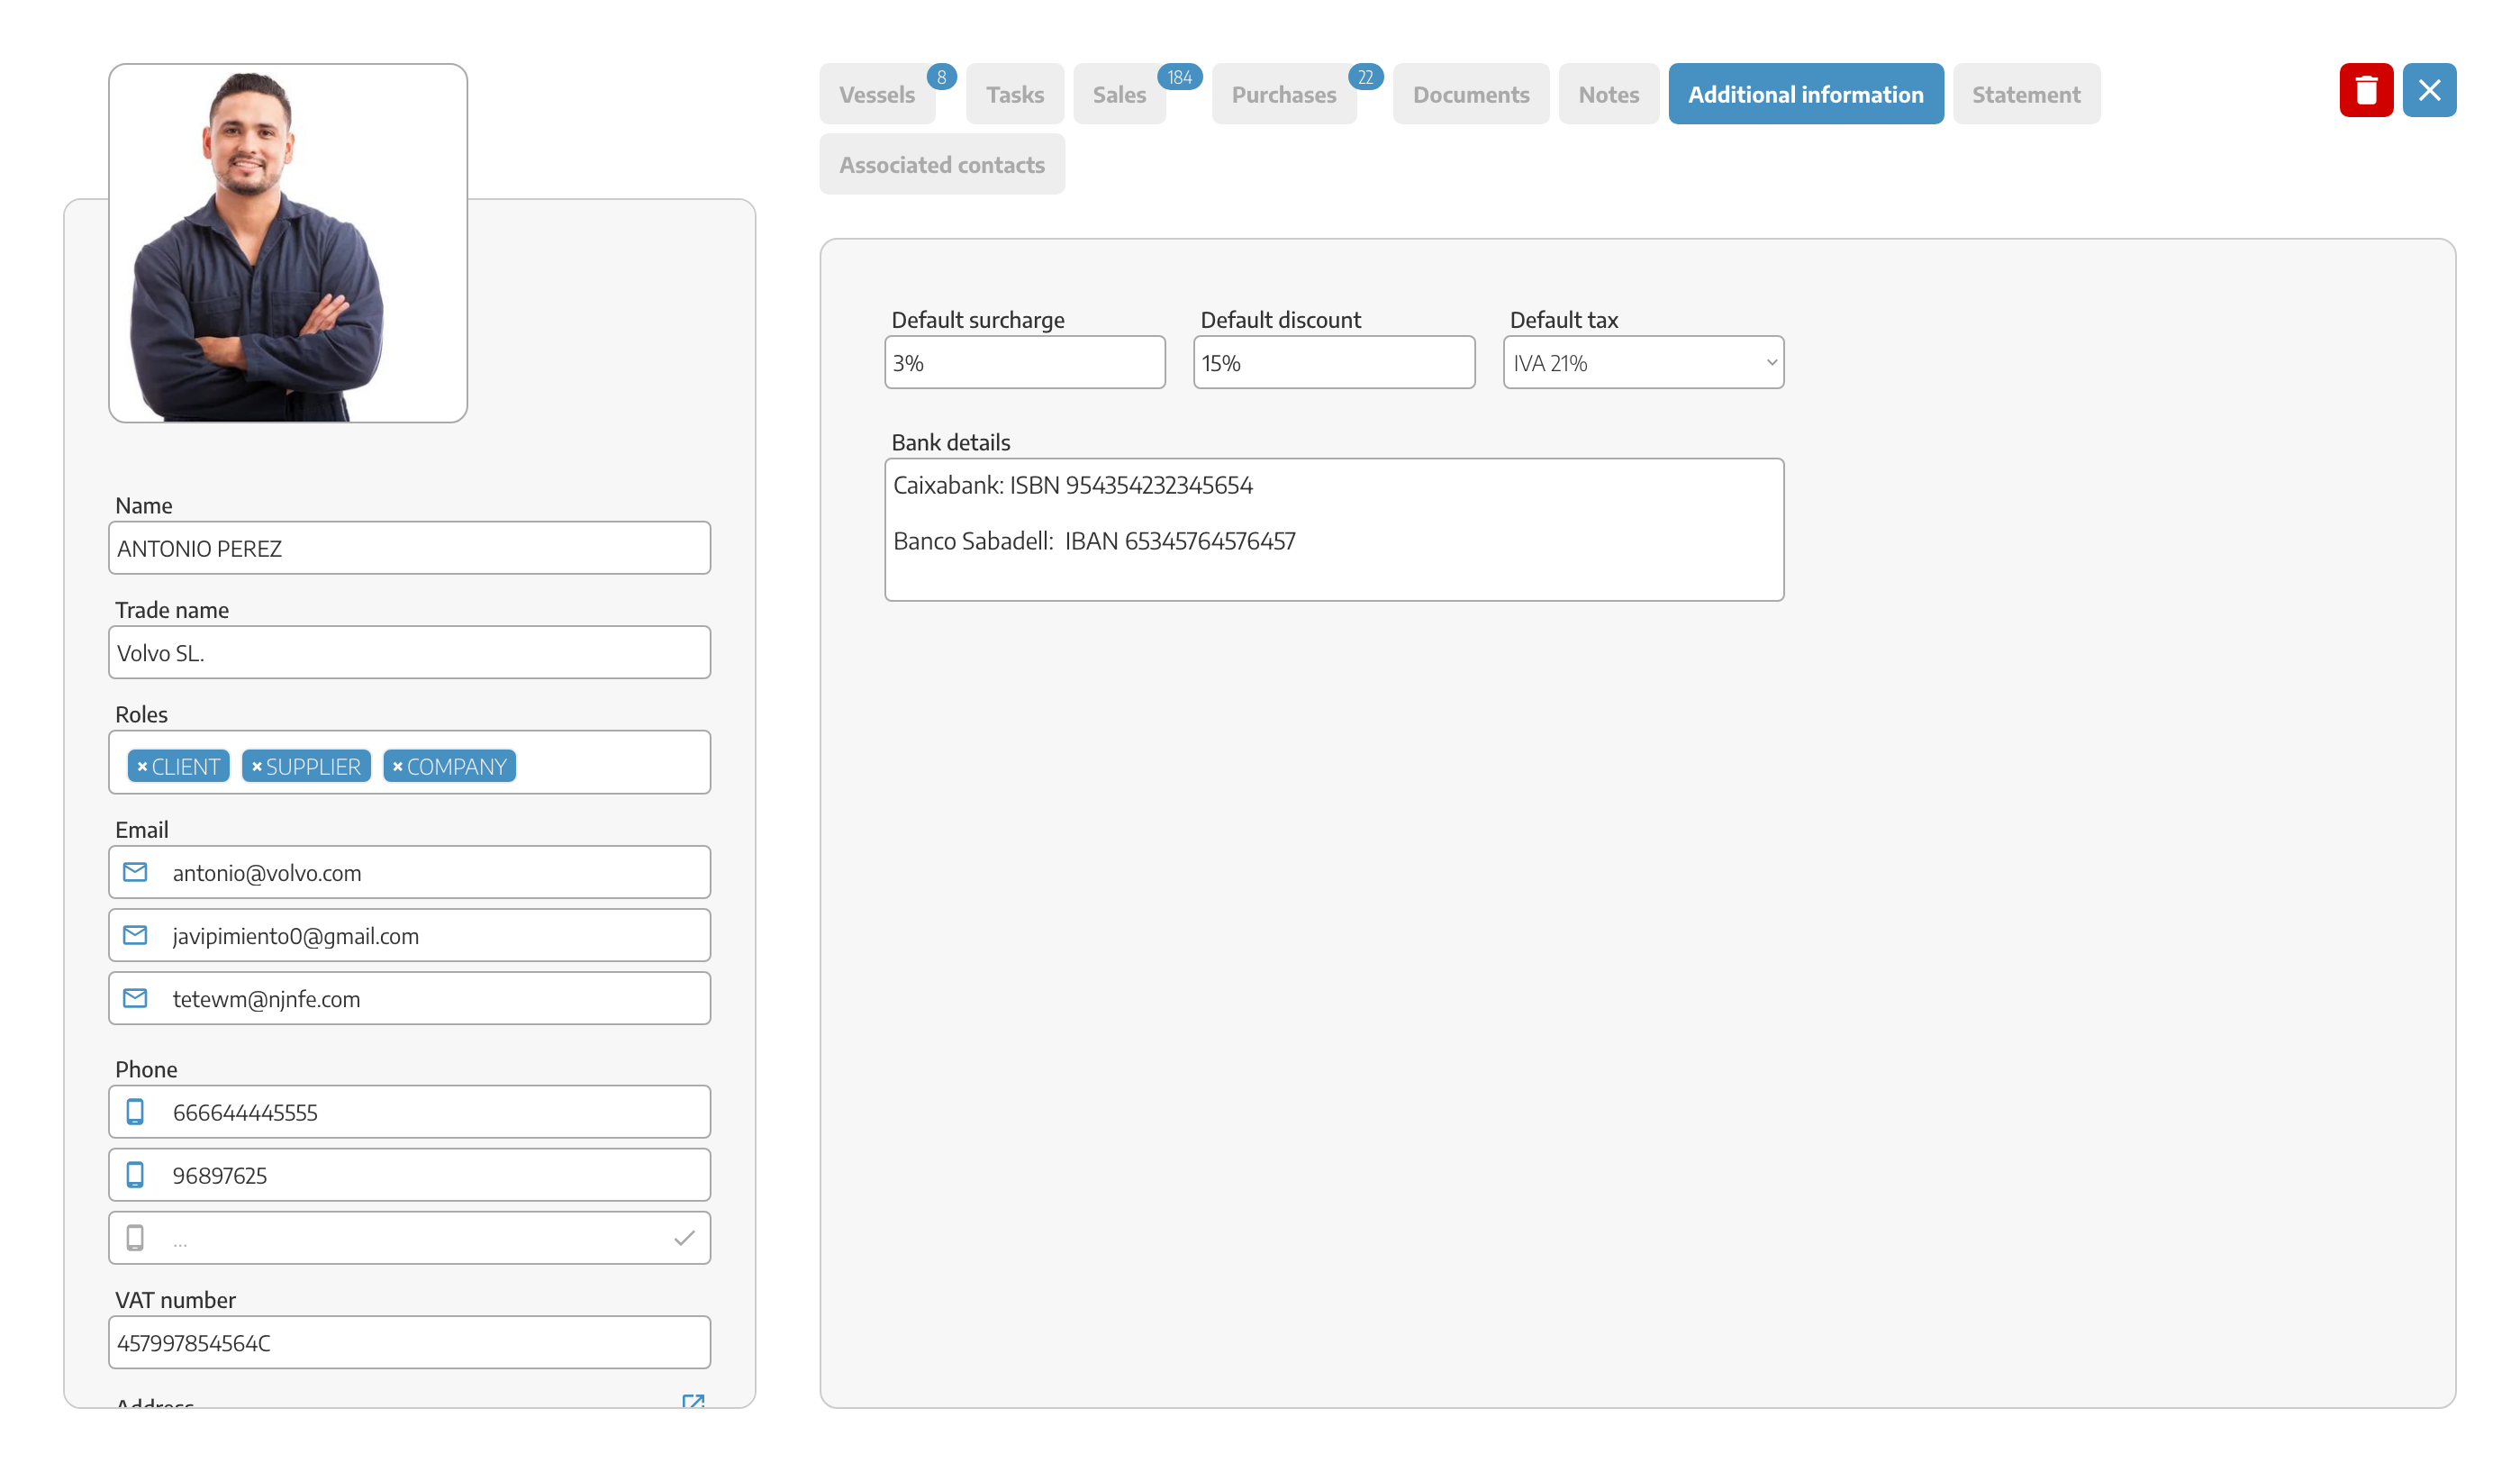Viewport: 2520px width, 1472px height.
Task: View the Notes tab
Action: tap(1608, 94)
